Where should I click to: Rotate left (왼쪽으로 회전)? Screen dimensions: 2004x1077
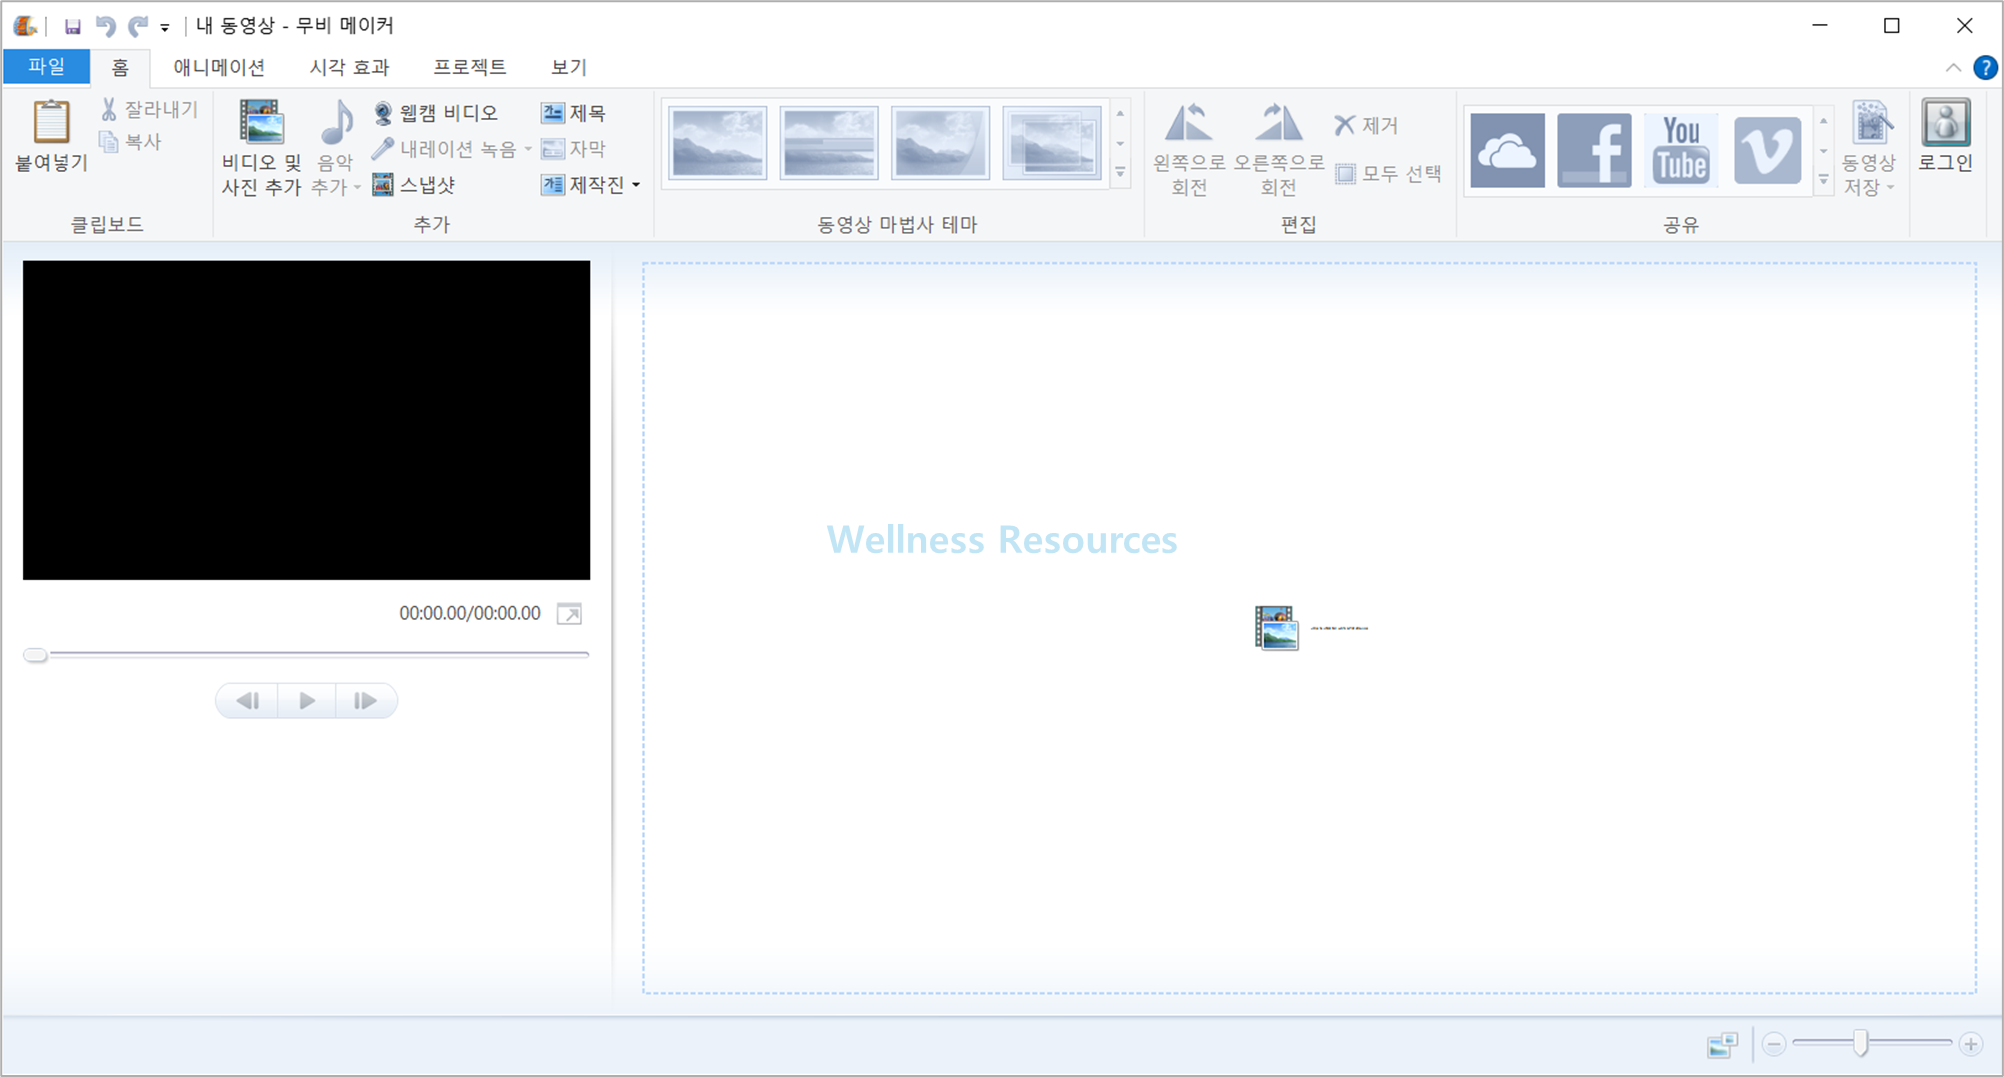click(1188, 148)
